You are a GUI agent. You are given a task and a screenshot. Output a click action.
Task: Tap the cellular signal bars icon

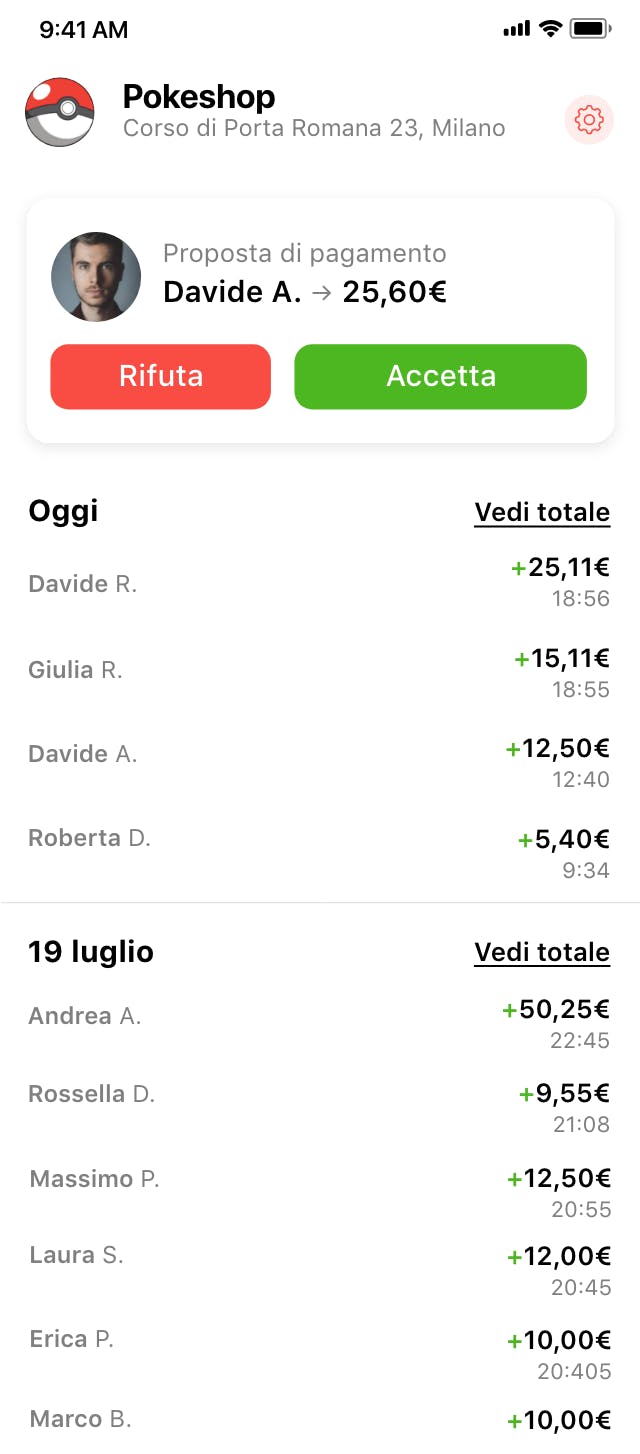(x=516, y=29)
